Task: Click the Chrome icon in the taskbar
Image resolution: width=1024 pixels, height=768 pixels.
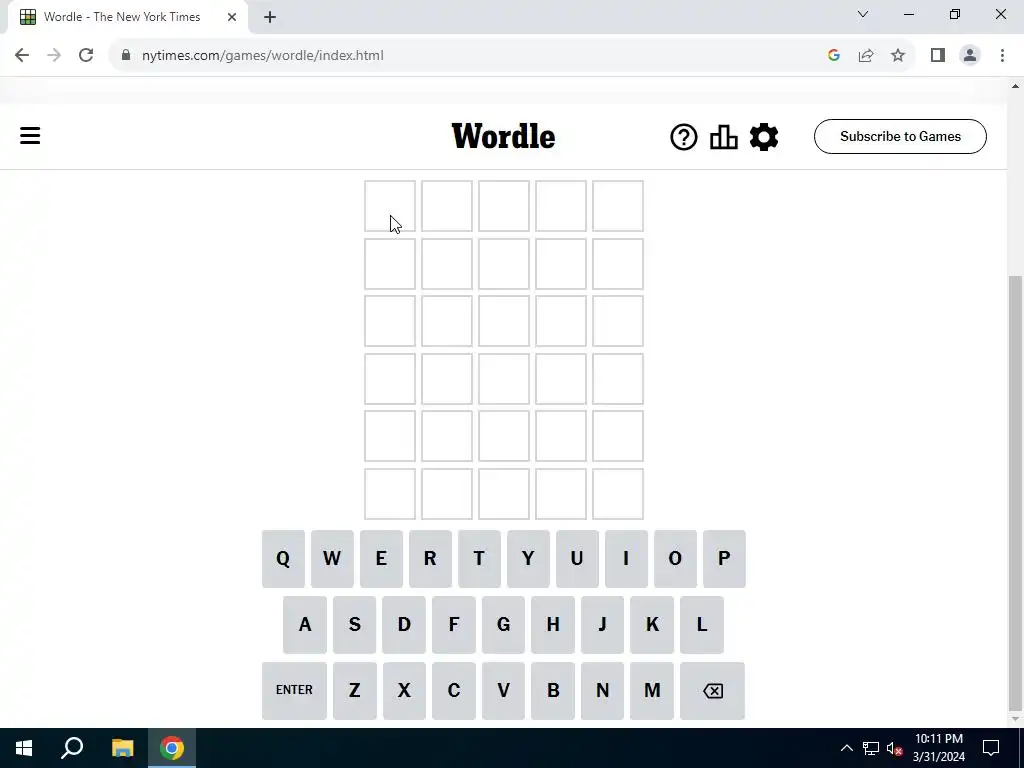Action: pos(172,748)
